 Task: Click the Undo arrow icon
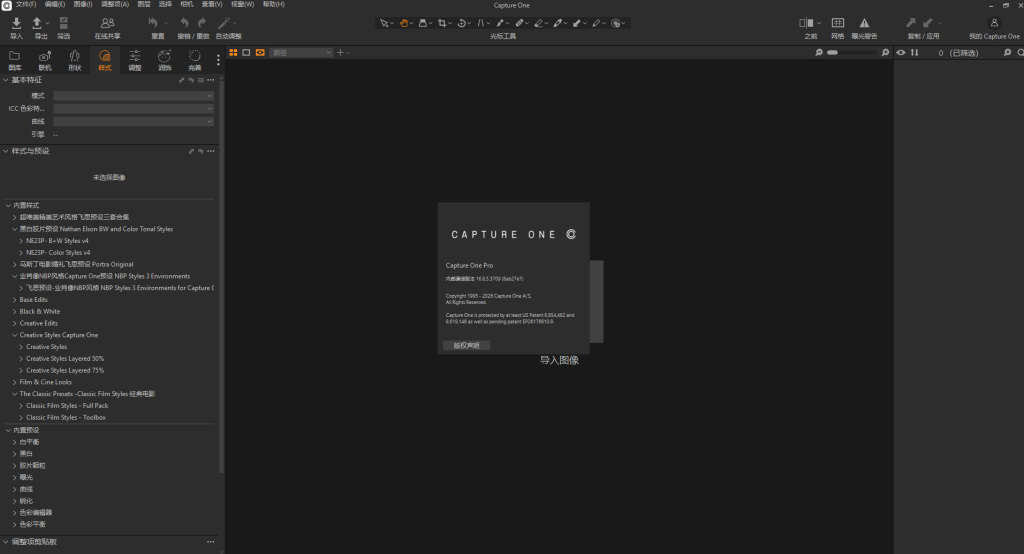184,23
